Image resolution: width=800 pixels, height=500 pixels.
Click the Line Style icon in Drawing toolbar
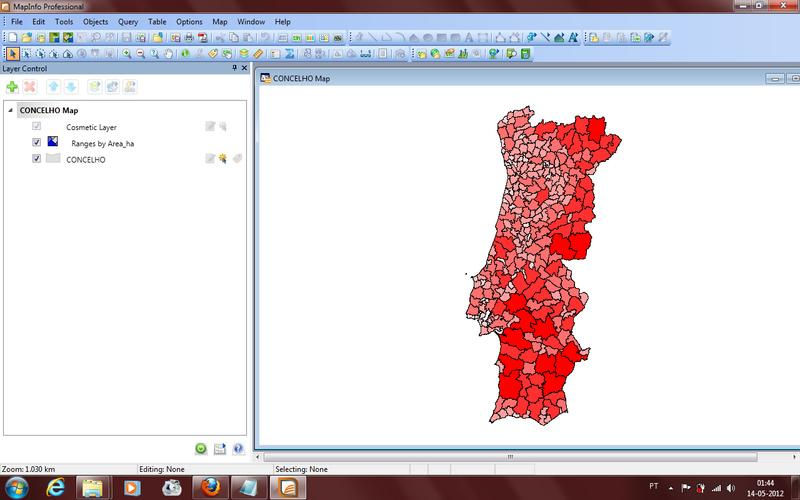click(x=545, y=37)
